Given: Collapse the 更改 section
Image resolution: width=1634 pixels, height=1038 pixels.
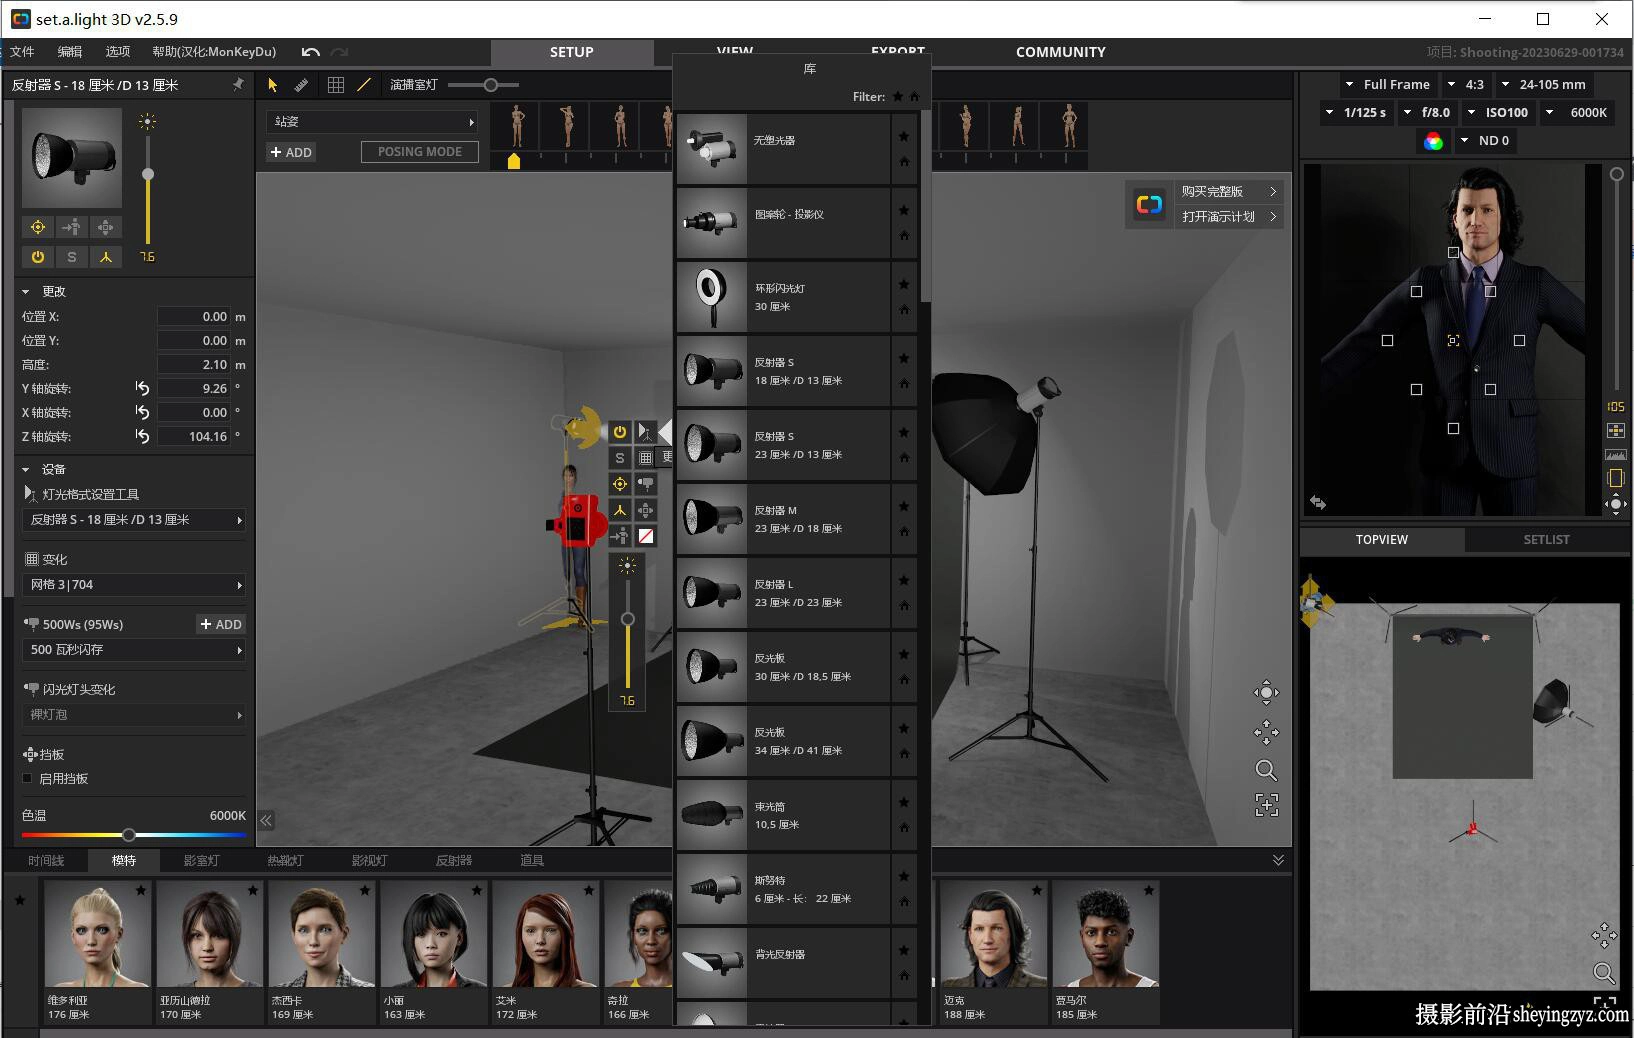Looking at the screenshot, I should coord(26,291).
